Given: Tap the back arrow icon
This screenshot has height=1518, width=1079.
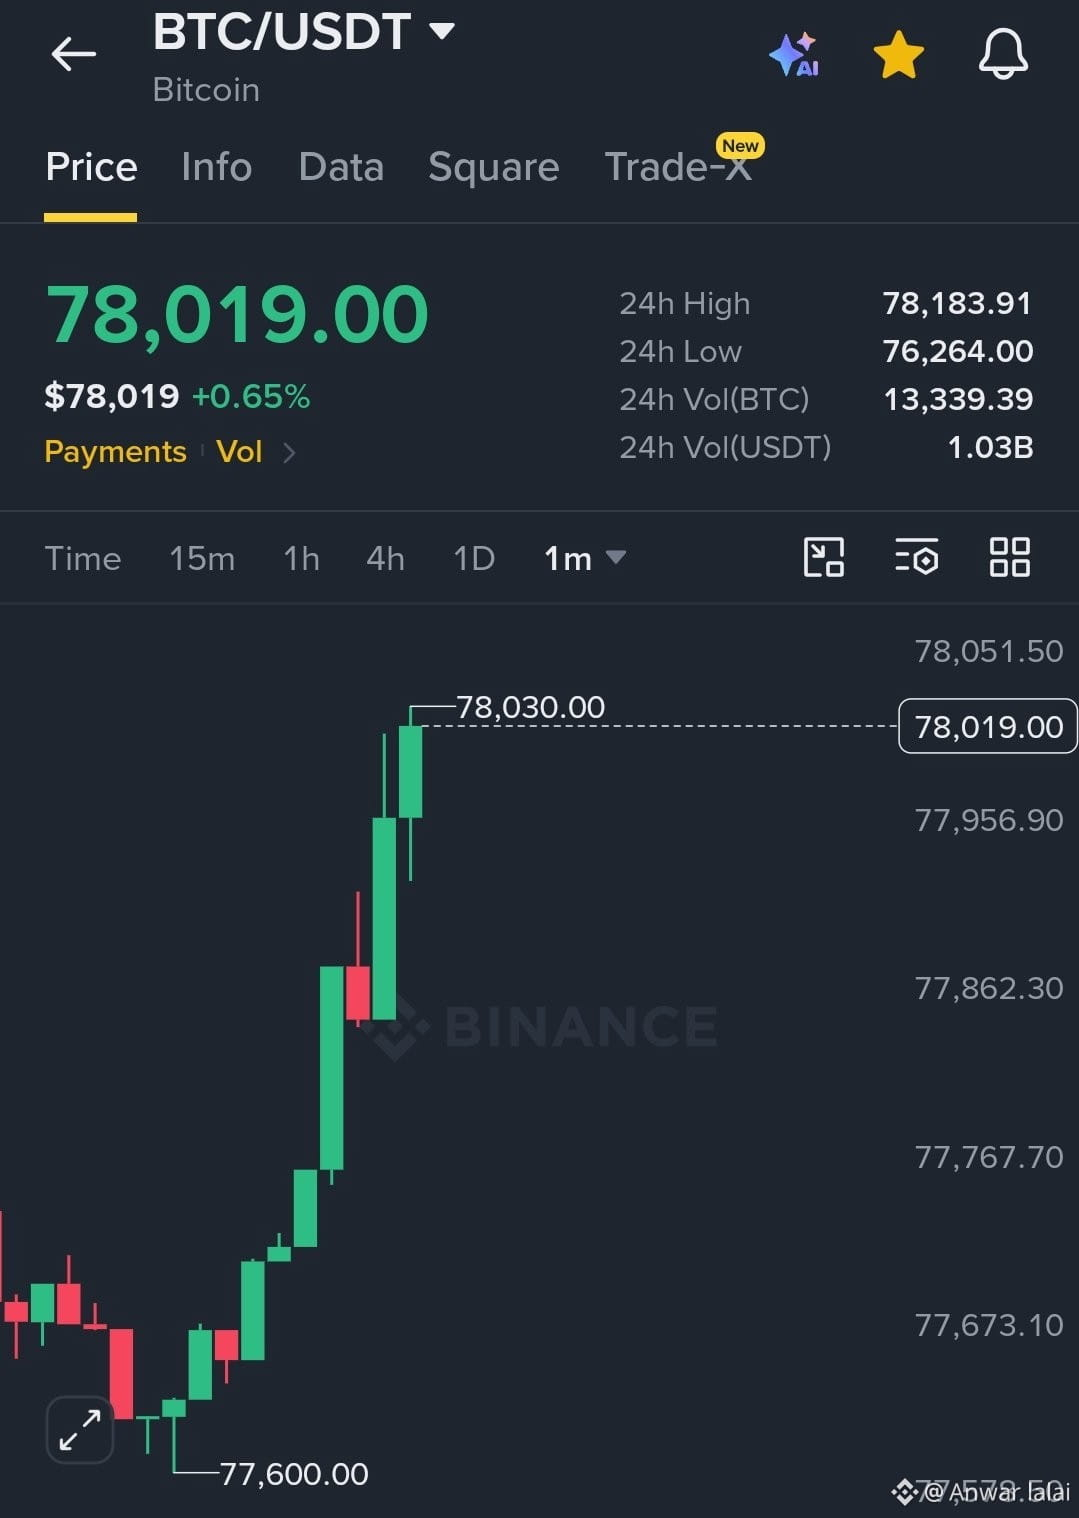Looking at the screenshot, I should [74, 54].
